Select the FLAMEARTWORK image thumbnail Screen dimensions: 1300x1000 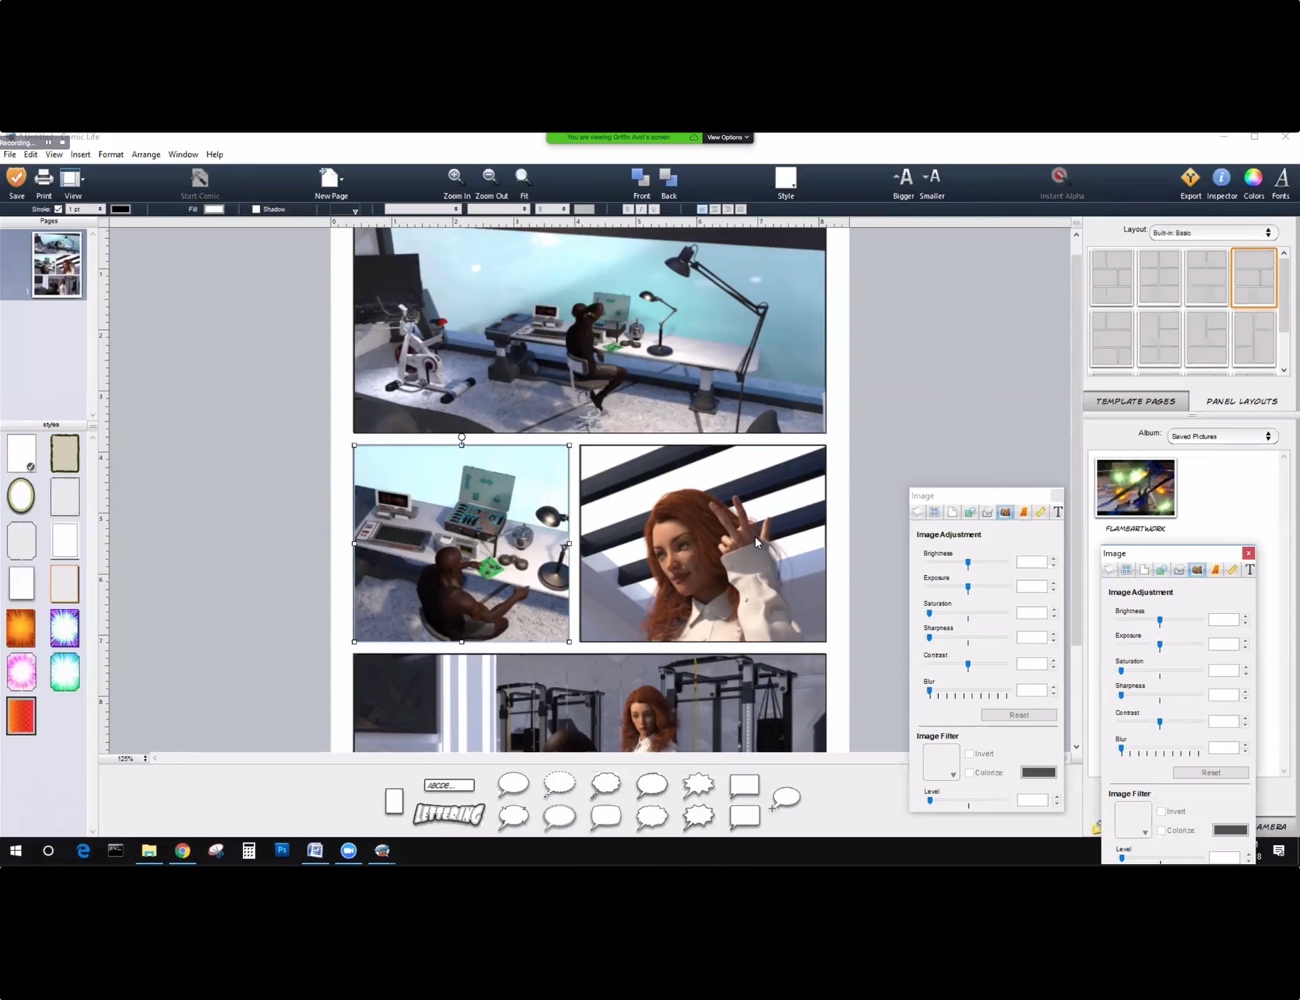pyautogui.click(x=1135, y=488)
